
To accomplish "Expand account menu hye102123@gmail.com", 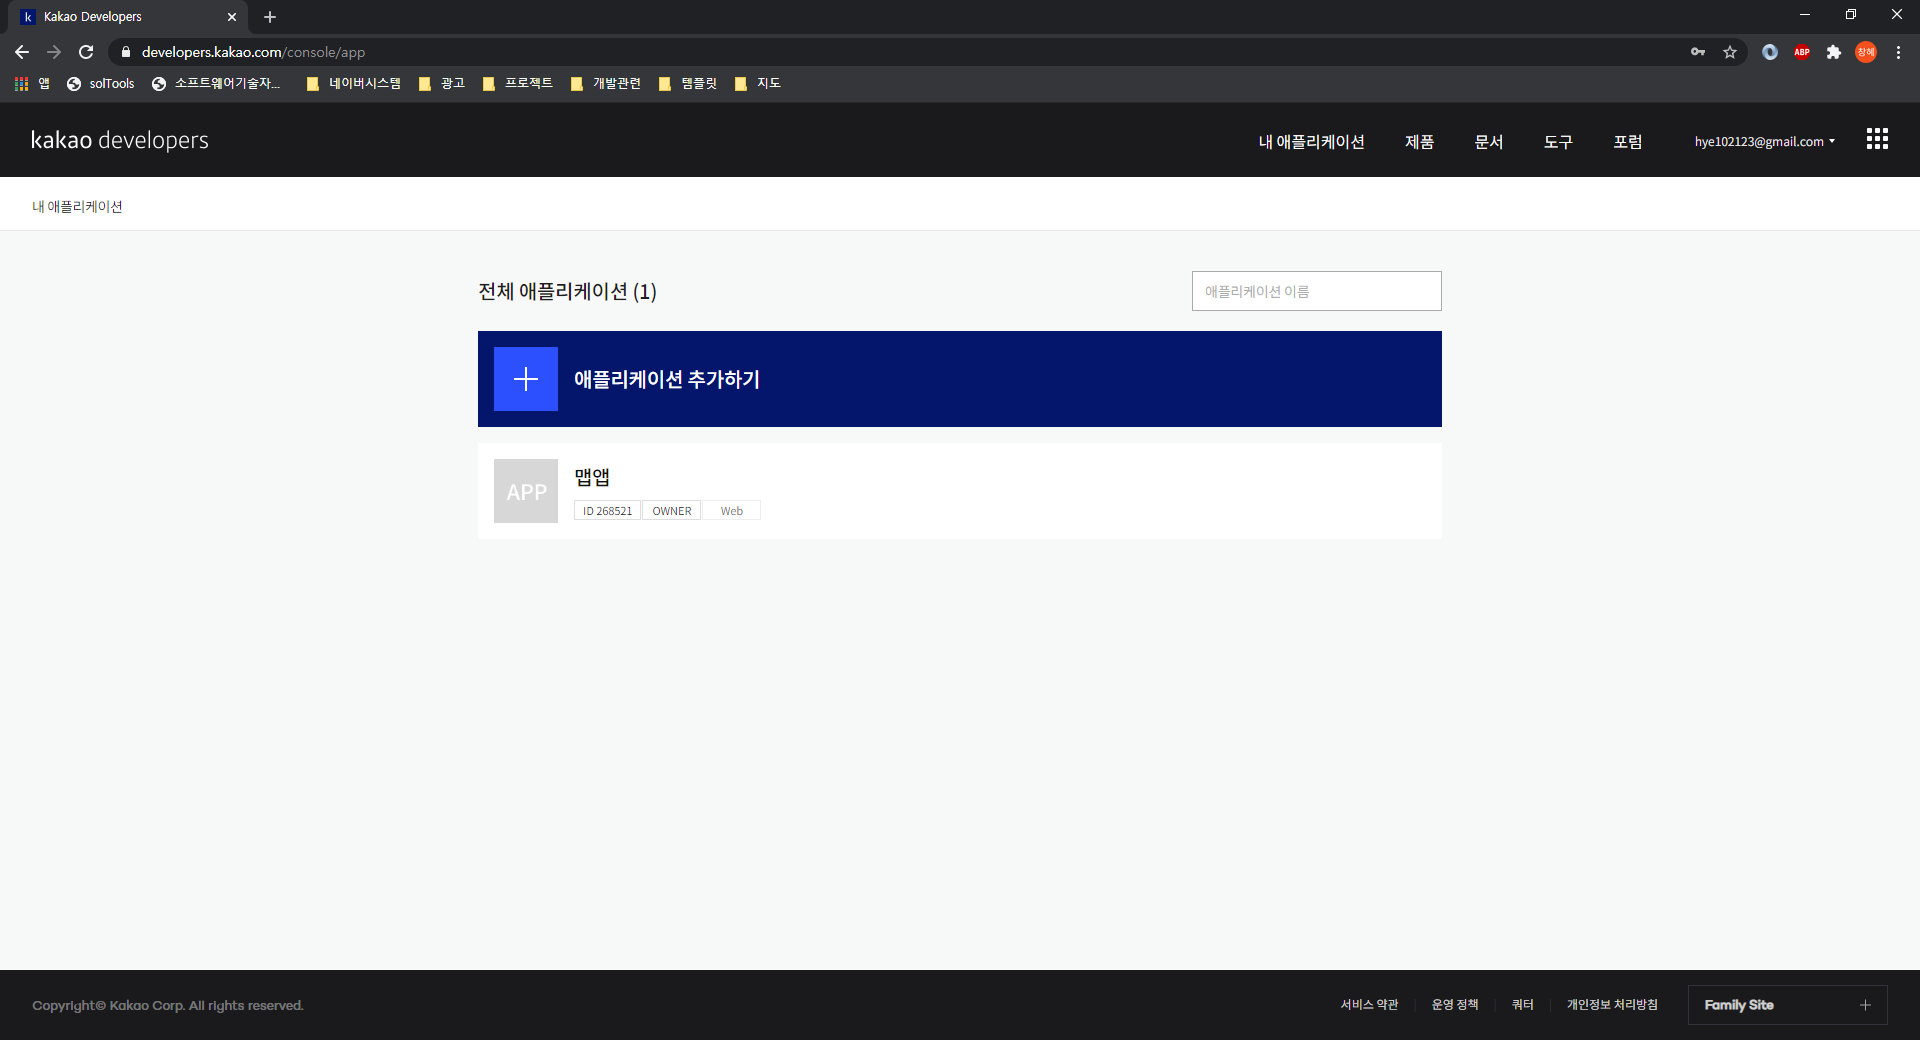I will (x=1765, y=142).
